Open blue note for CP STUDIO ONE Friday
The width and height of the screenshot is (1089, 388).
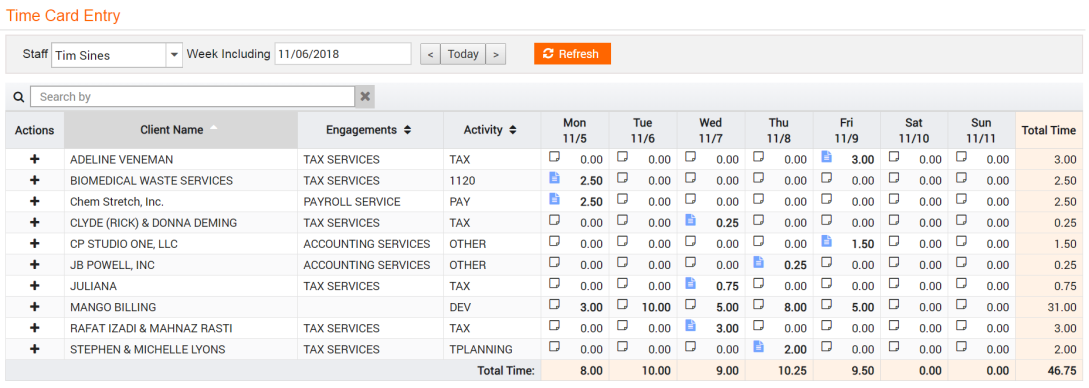pyautogui.click(x=826, y=241)
